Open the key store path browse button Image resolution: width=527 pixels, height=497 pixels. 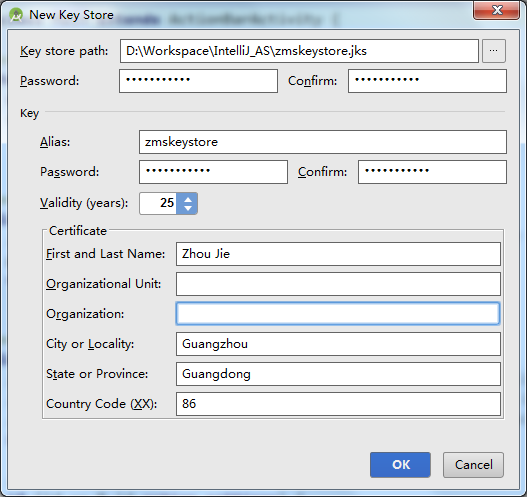coord(494,51)
